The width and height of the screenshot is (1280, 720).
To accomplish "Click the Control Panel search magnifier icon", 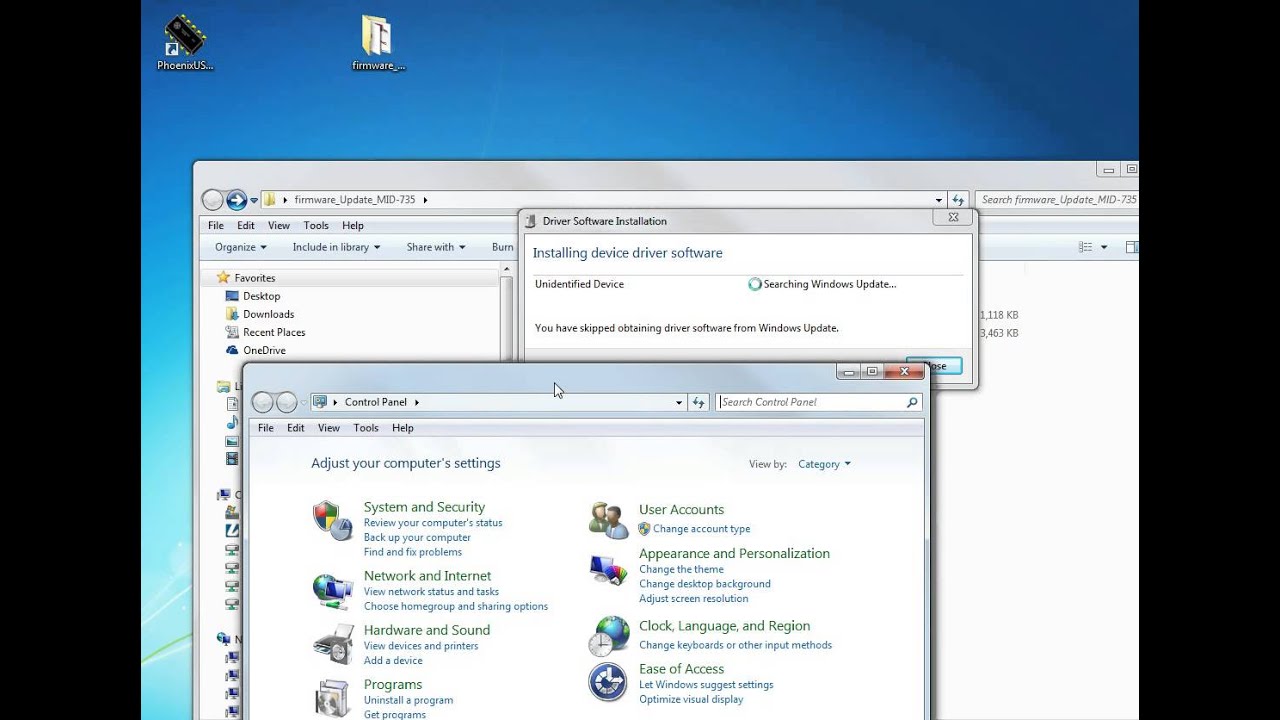I will (x=911, y=402).
